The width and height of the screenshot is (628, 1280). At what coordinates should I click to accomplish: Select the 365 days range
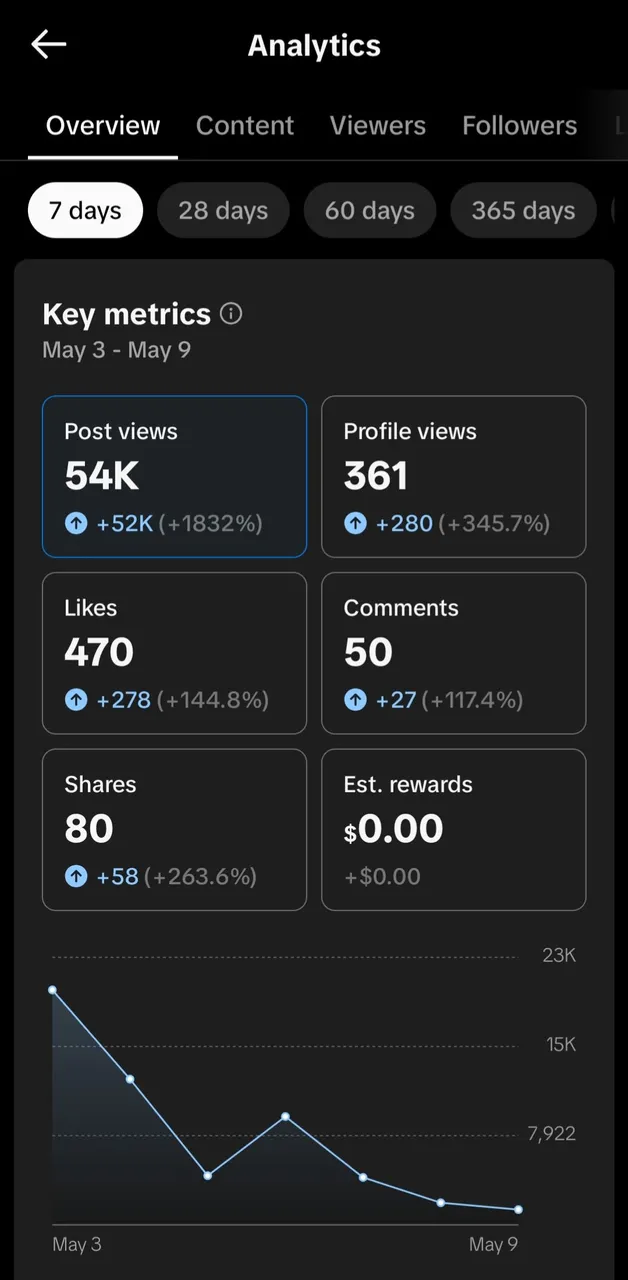pyautogui.click(x=523, y=211)
